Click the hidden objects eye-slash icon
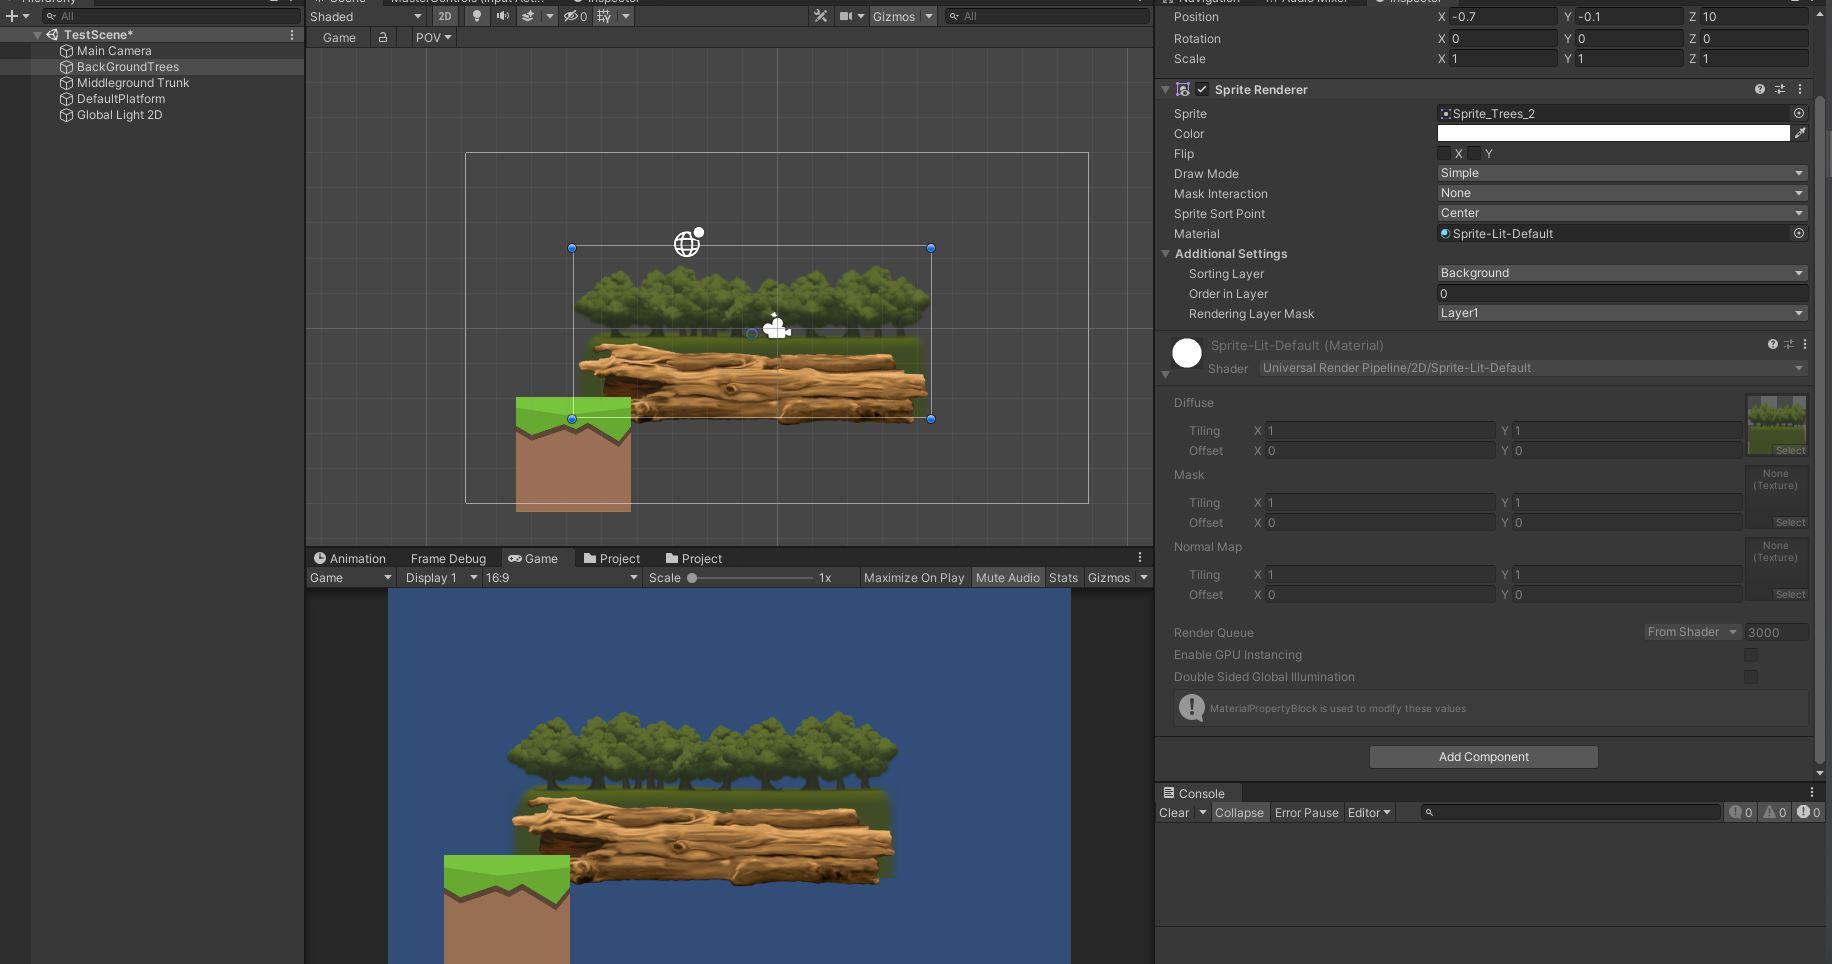The image size is (1832, 964). (x=575, y=16)
